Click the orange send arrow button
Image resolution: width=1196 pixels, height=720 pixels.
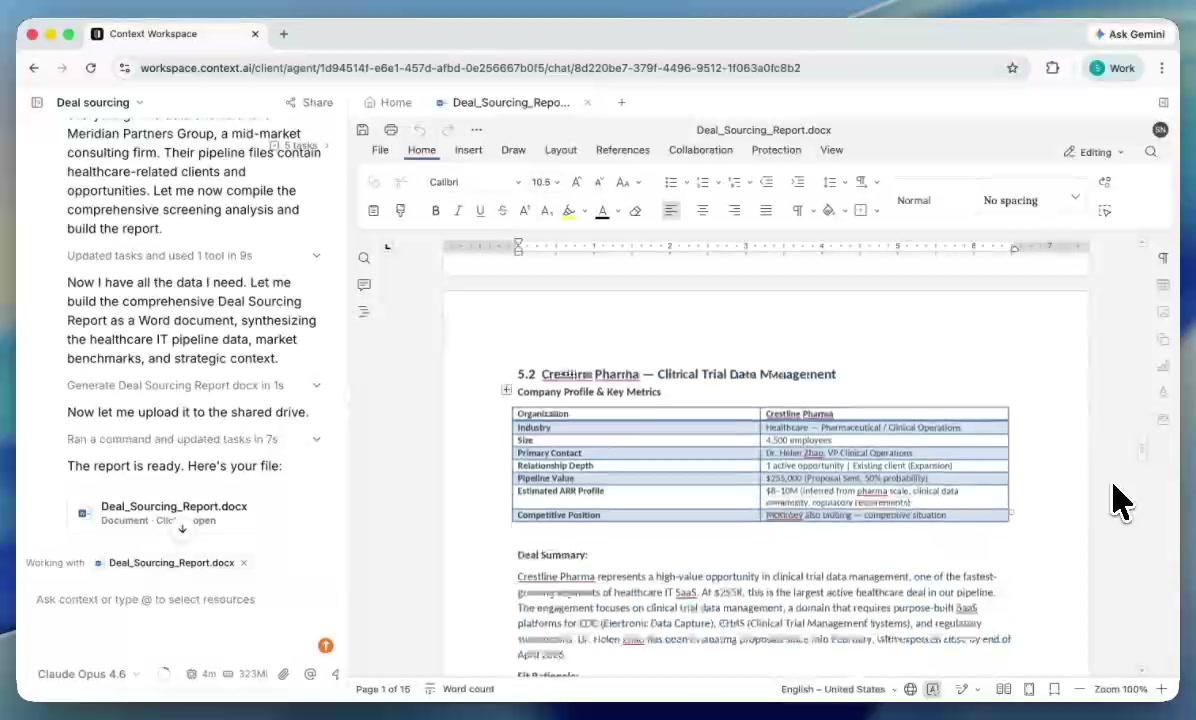tap(325, 646)
